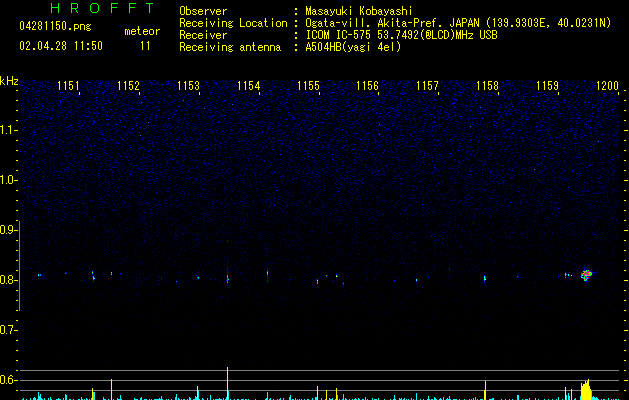Select the ICOM IC-575 receiver text
Viewport: 629px width, 400px height.
[401, 35]
